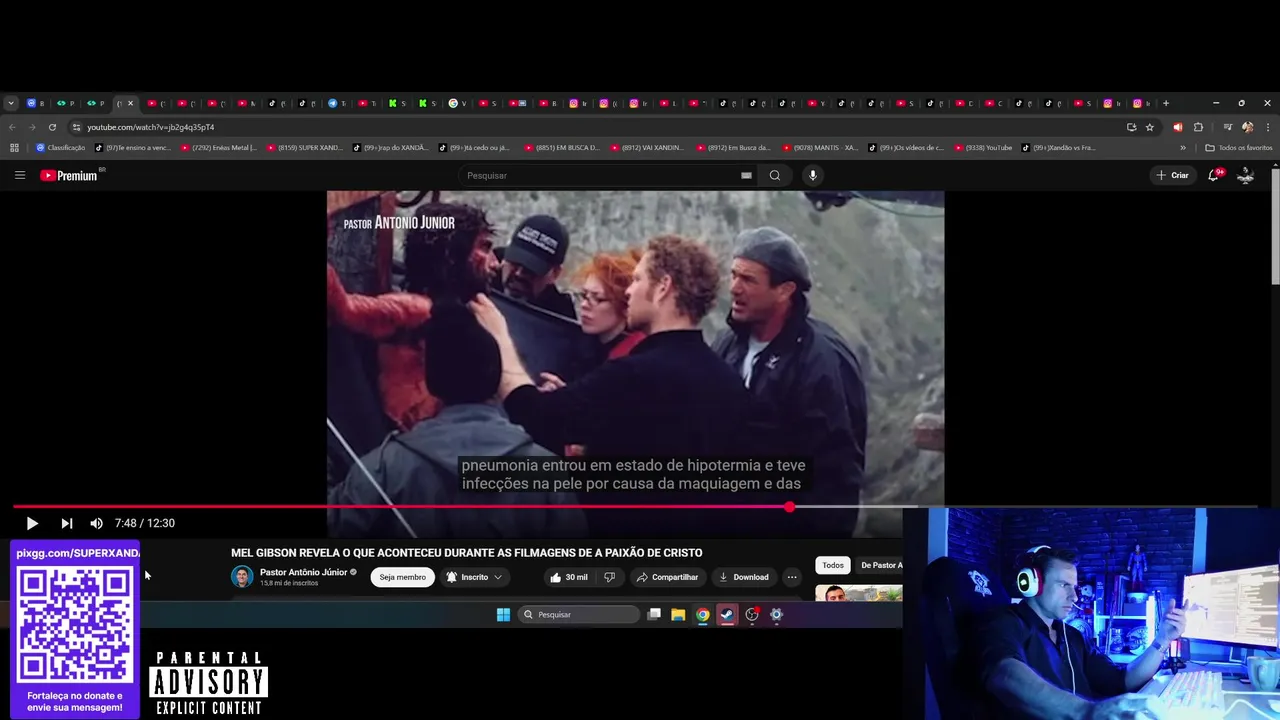Select the De Pastor A filter chip

880,565
